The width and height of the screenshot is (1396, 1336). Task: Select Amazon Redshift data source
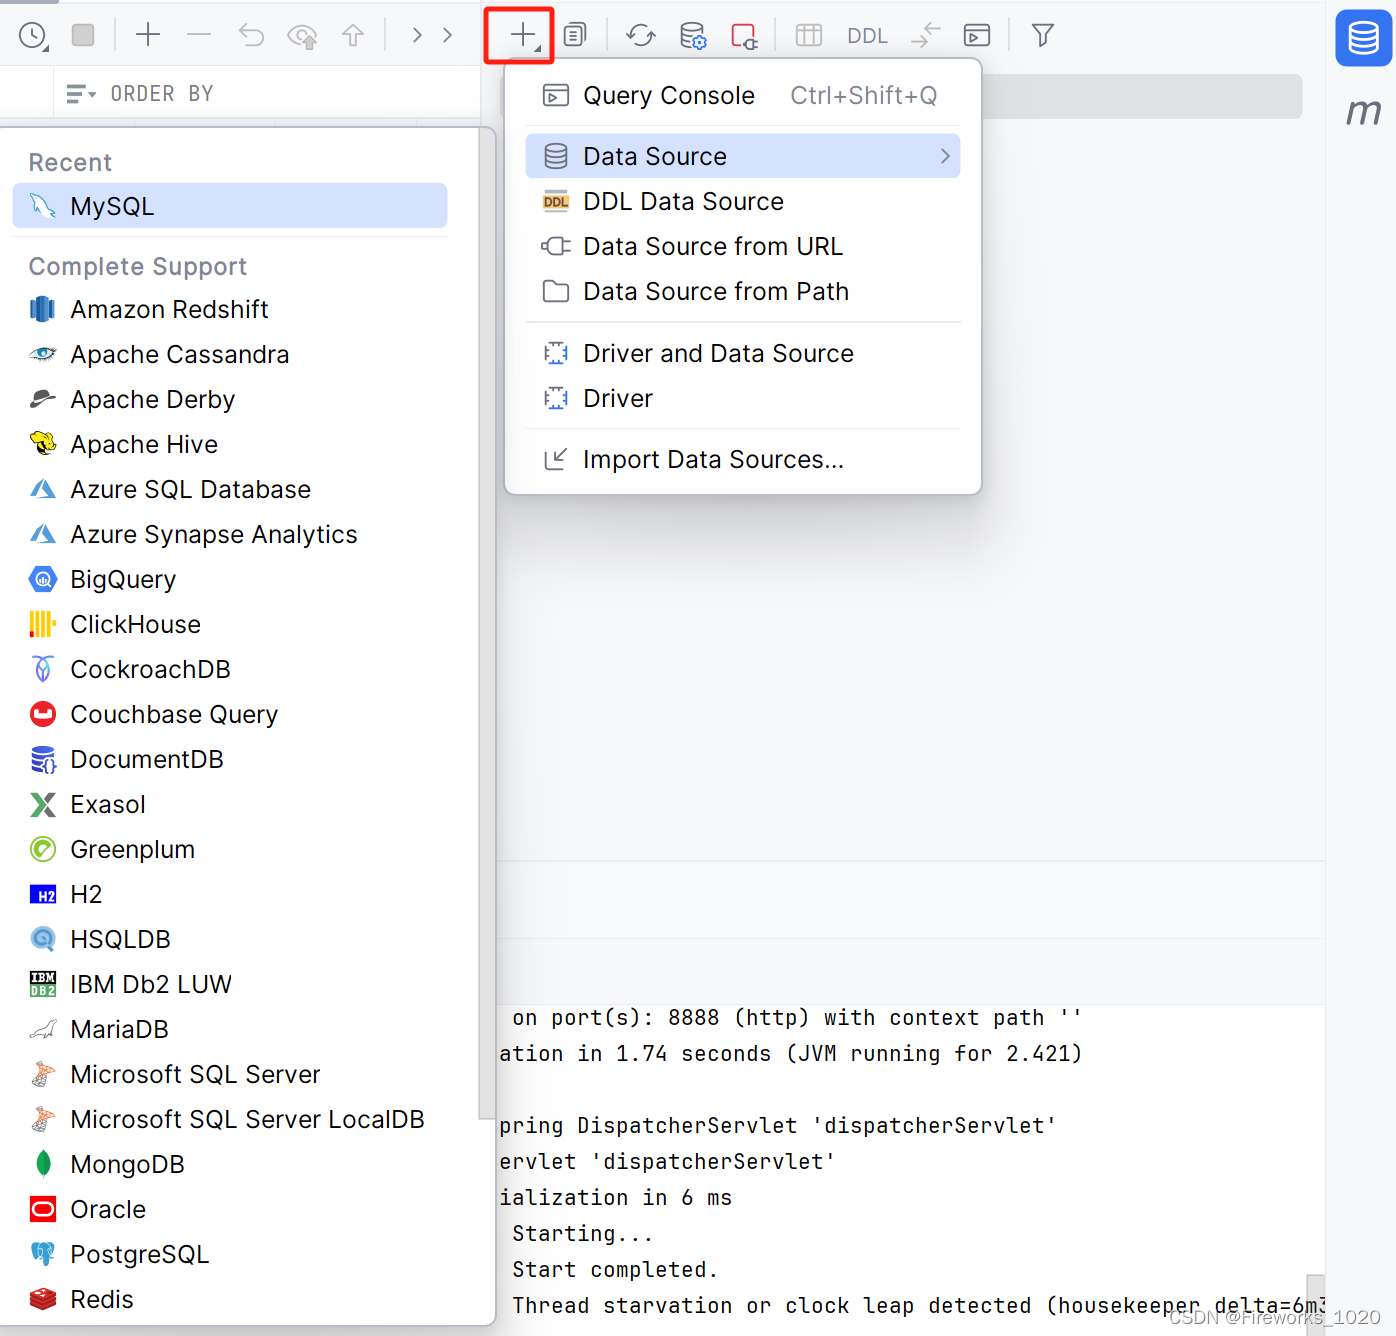click(230, 309)
